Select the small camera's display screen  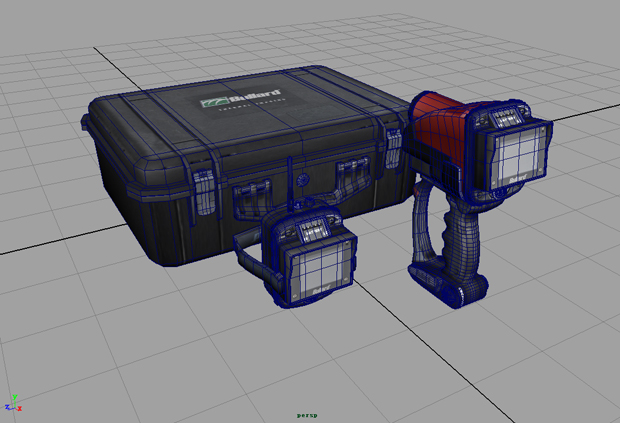[x=319, y=269]
